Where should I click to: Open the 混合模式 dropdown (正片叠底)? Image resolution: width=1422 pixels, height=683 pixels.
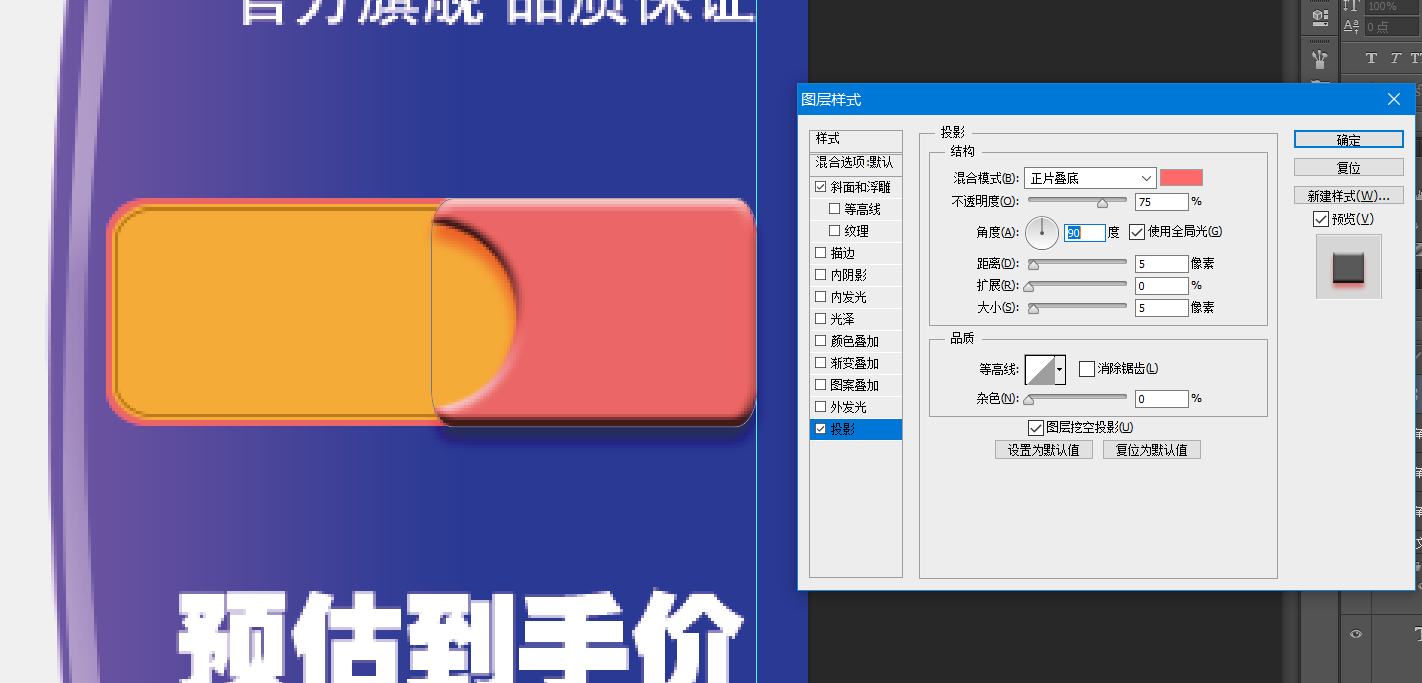(1090, 178)
